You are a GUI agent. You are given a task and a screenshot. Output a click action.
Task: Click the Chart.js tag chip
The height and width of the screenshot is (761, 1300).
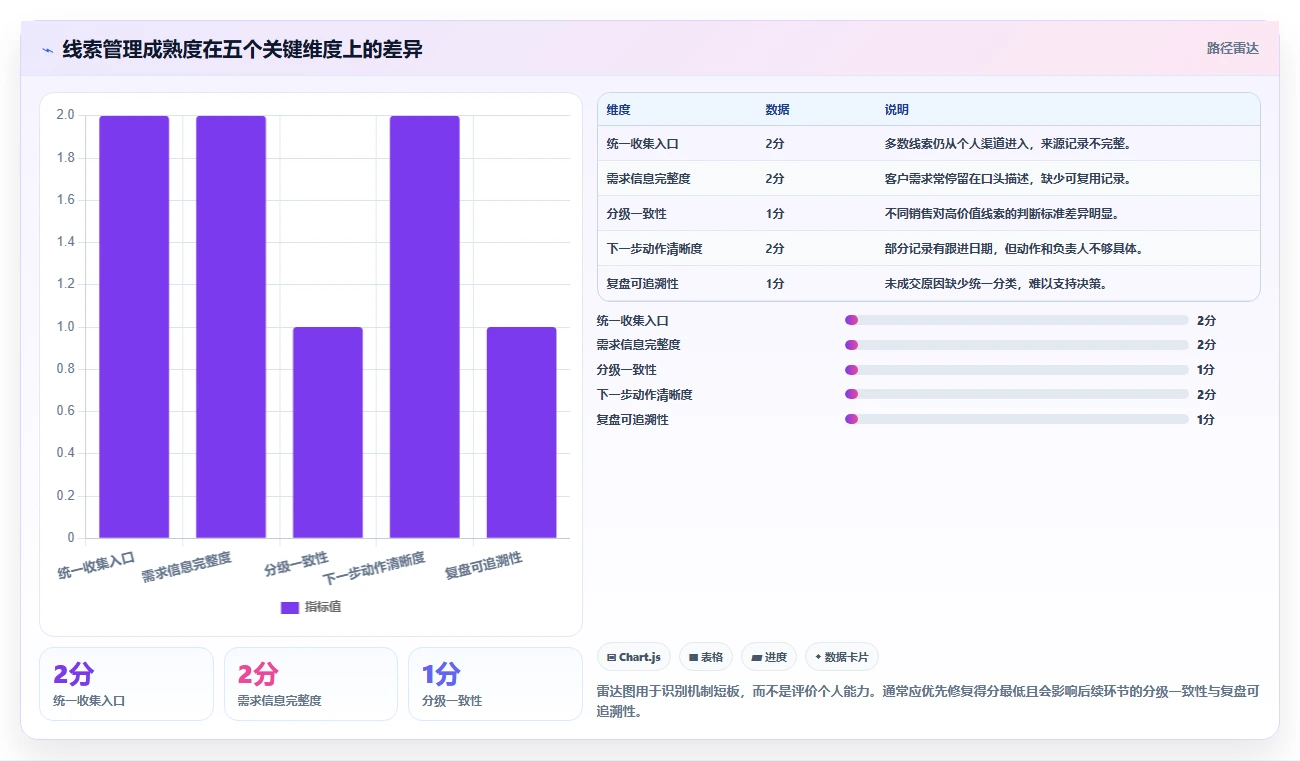click(634, 657)
